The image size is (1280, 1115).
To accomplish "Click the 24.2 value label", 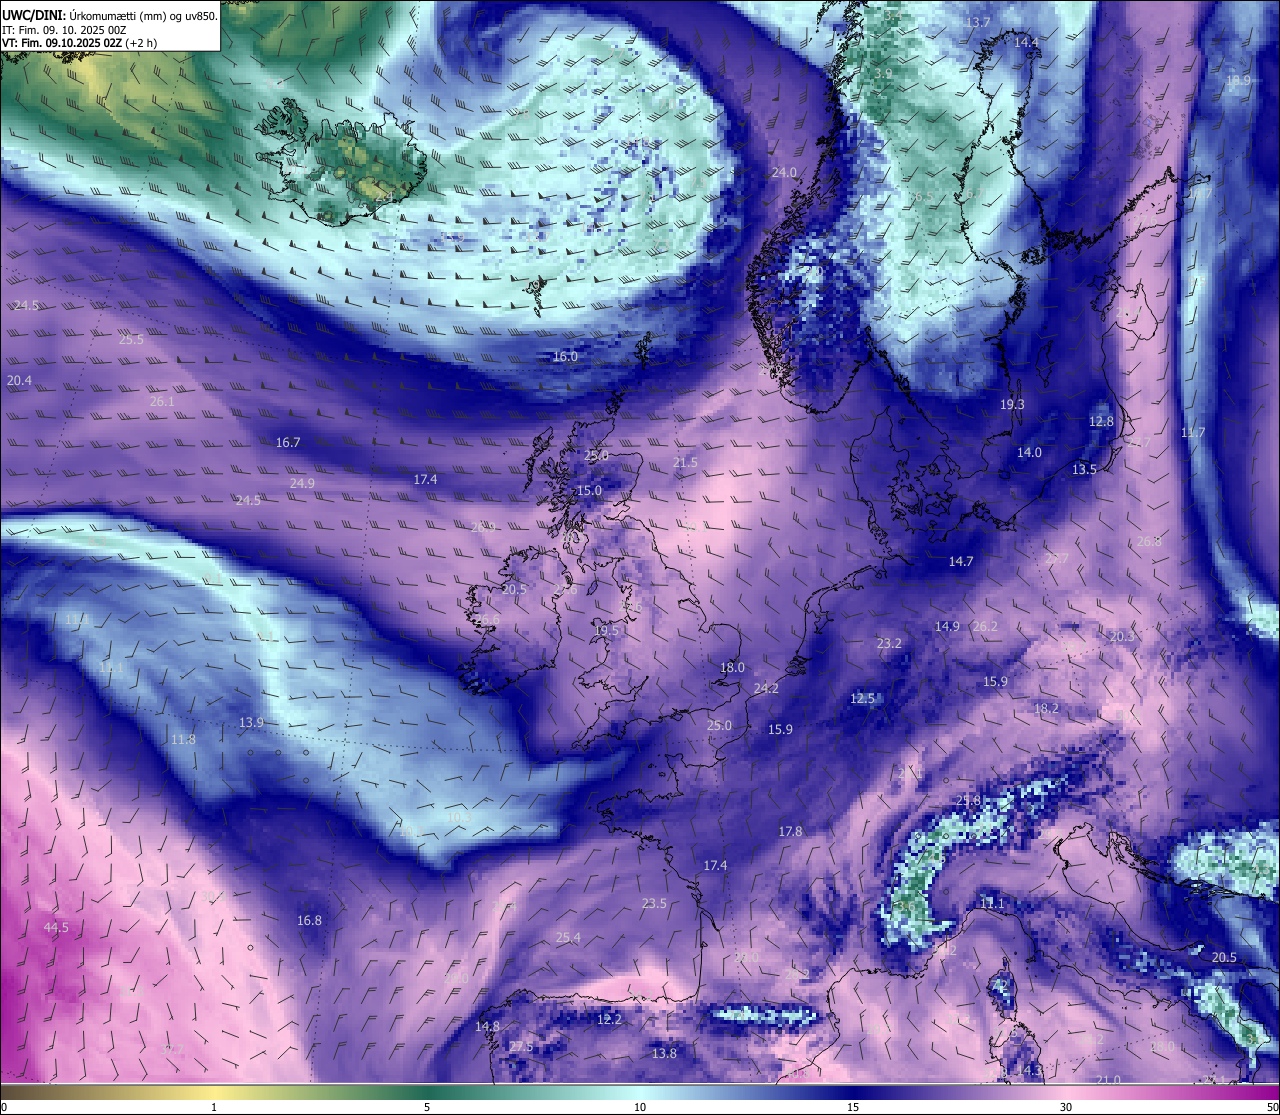I will coord(766,688).
